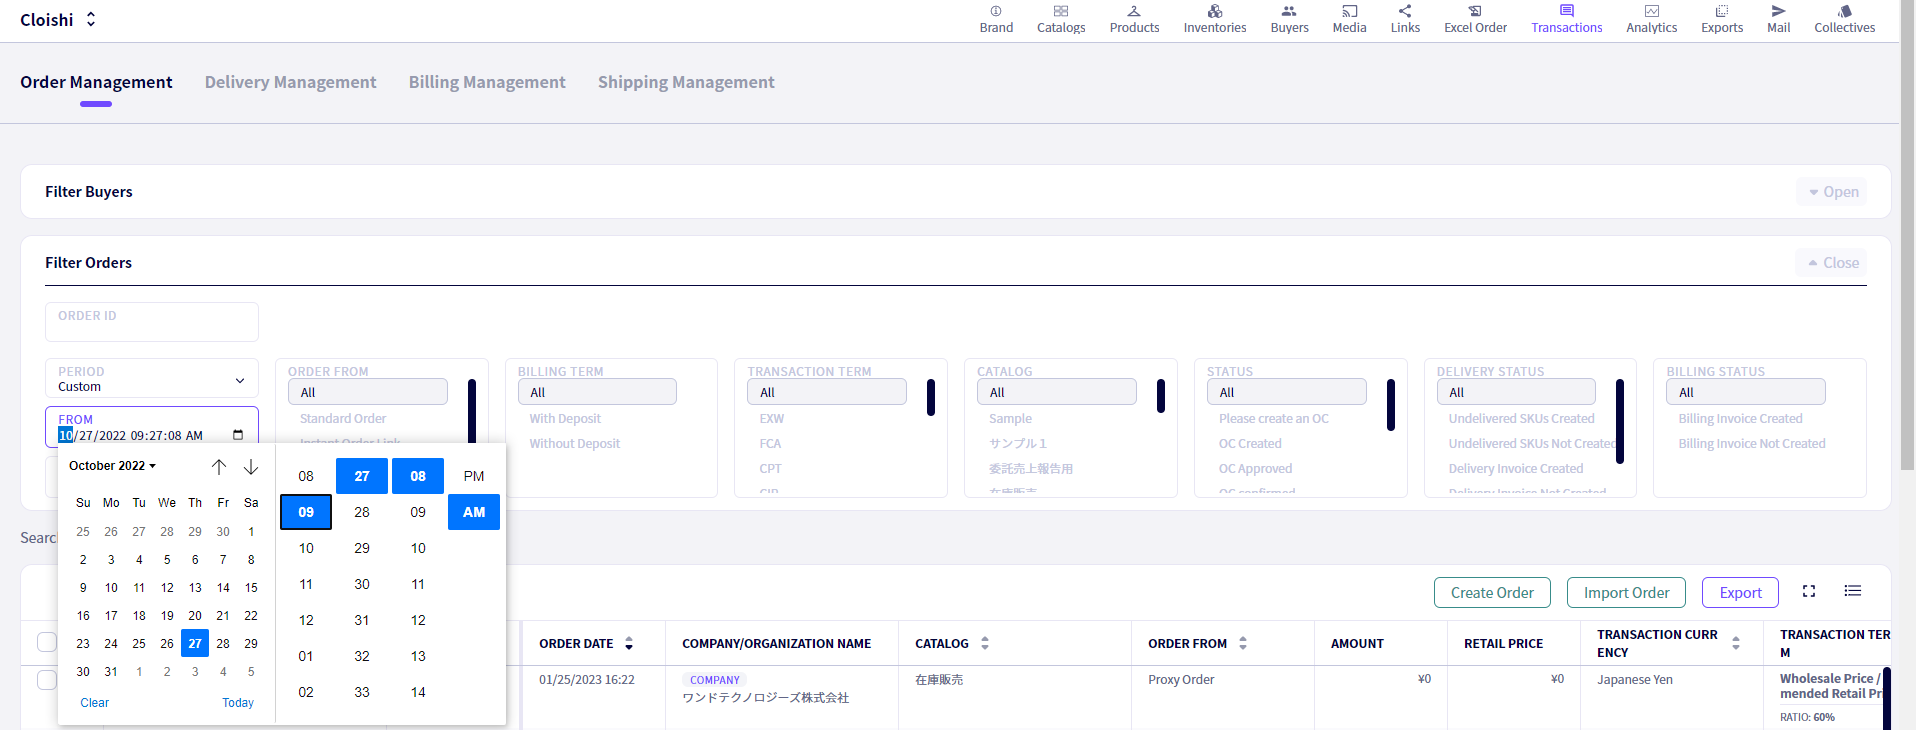Expand the Filter Buyers panel with Open
The width and height of the screenshot is (1916, 730).
1832,192
